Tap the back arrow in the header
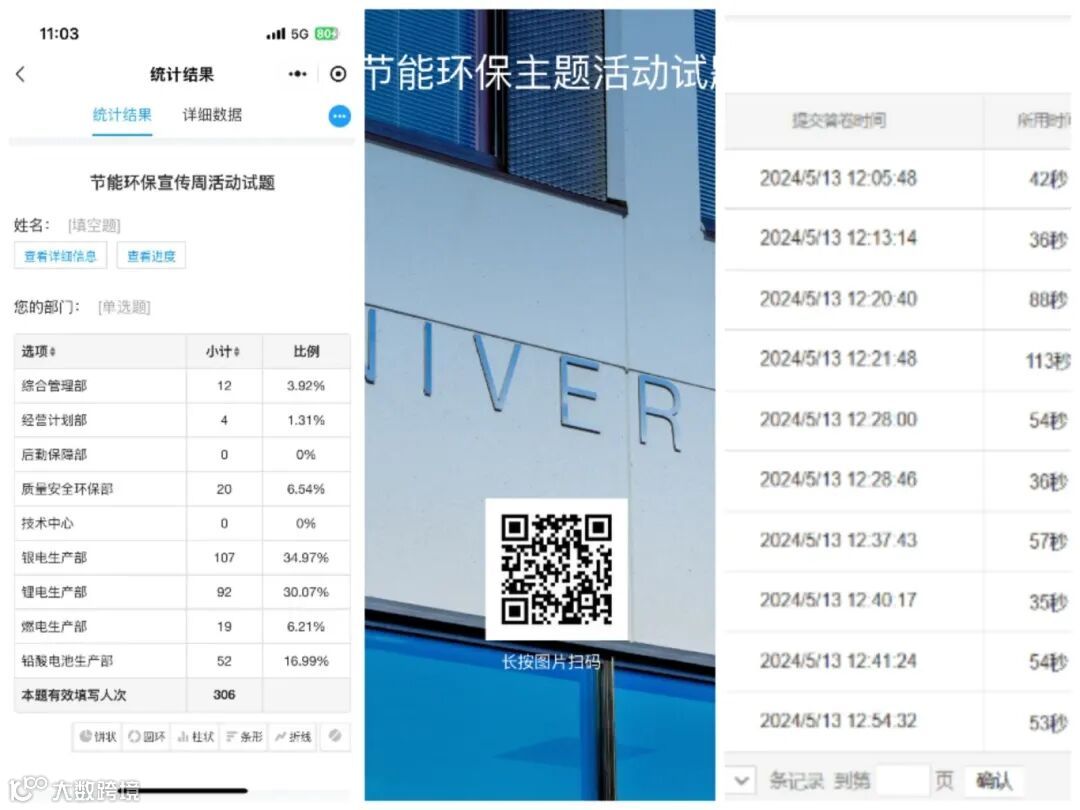This screenshot has width=1080, height=810. (x=21, y=74)
